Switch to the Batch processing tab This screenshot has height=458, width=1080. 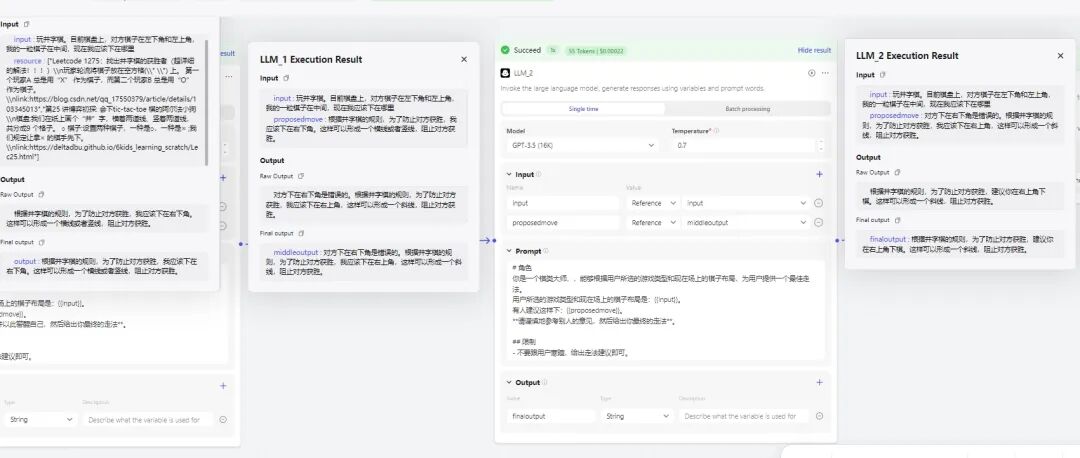pyautogui.click(x=747, y=108)
